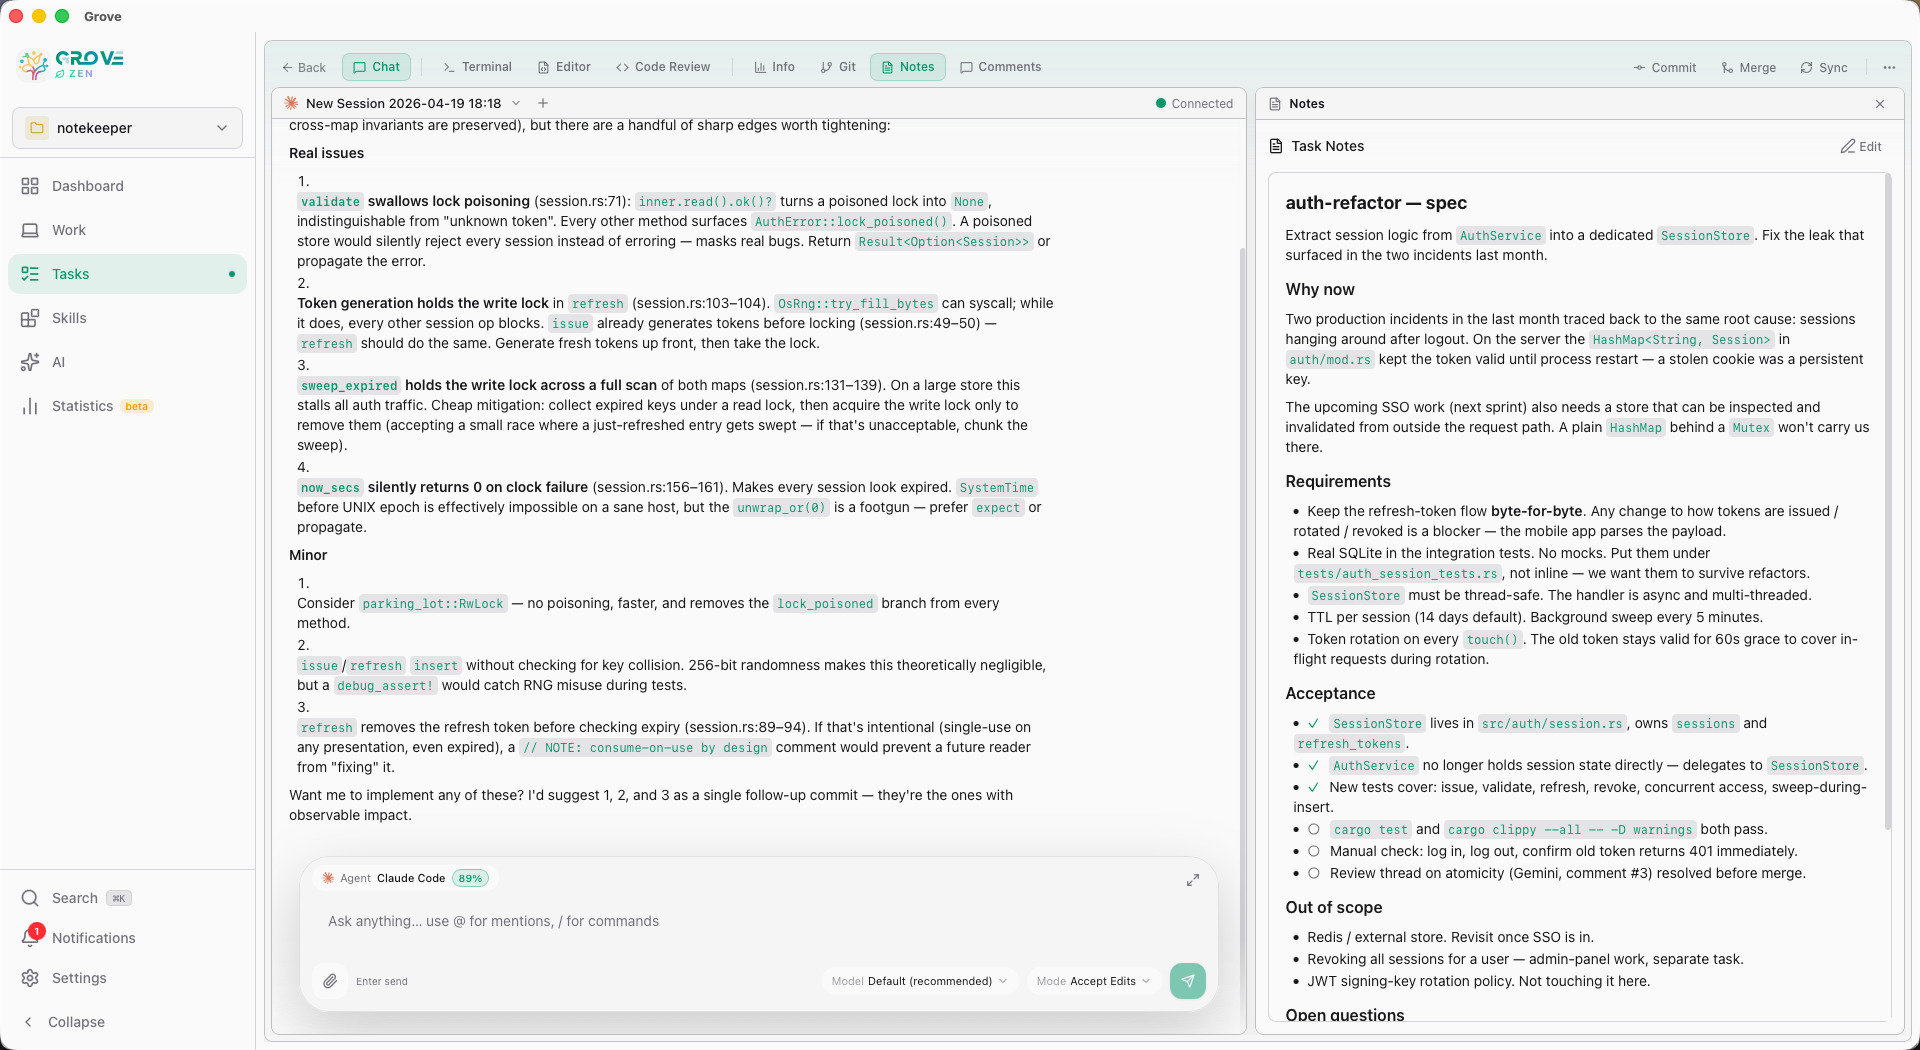Screen dimensions: 1920x1050
Task: Click the Grove Zen logo
Action: click(71, 64)
